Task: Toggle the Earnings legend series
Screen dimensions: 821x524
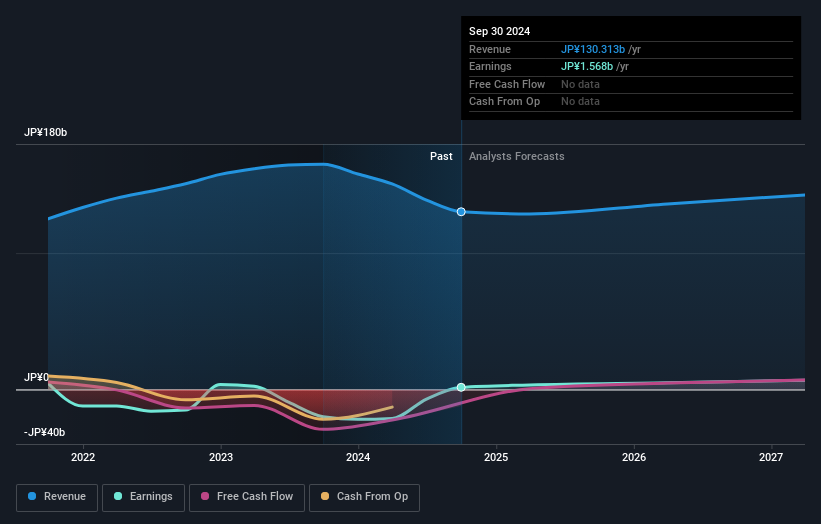Action: (143, 497)
